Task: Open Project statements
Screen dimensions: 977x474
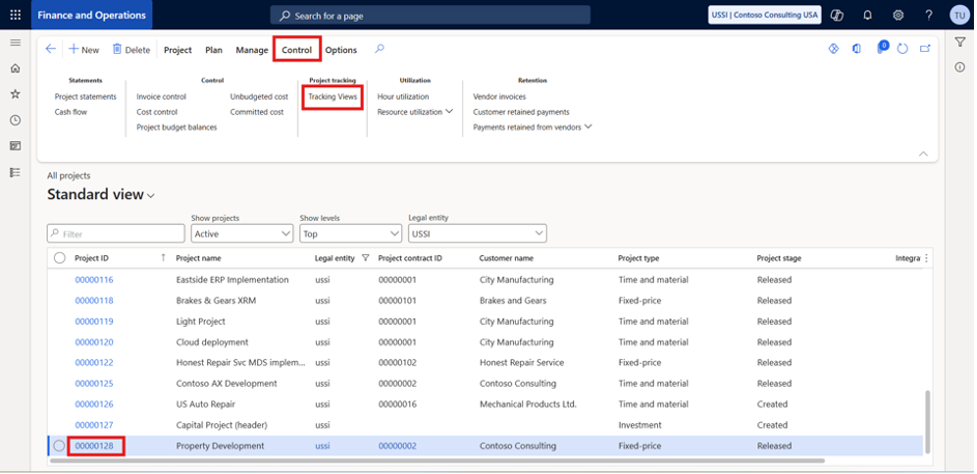Action: (85, 97)
